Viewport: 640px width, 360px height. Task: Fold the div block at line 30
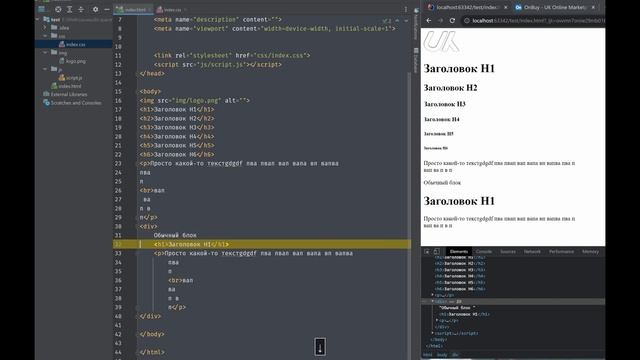coord(137,226)
